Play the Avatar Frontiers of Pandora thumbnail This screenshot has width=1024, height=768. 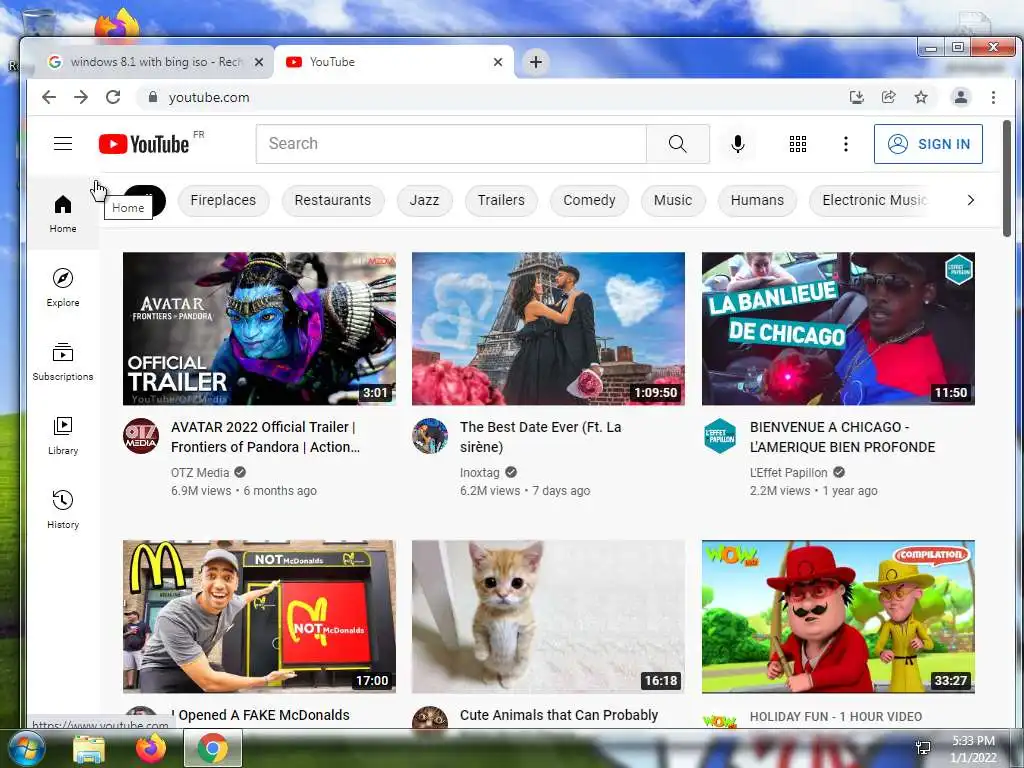pos(259,328)
